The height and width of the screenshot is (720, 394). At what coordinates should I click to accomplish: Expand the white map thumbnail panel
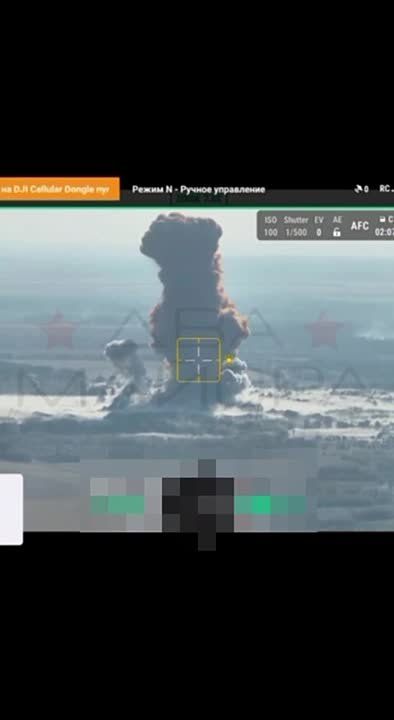pos(11,510)
